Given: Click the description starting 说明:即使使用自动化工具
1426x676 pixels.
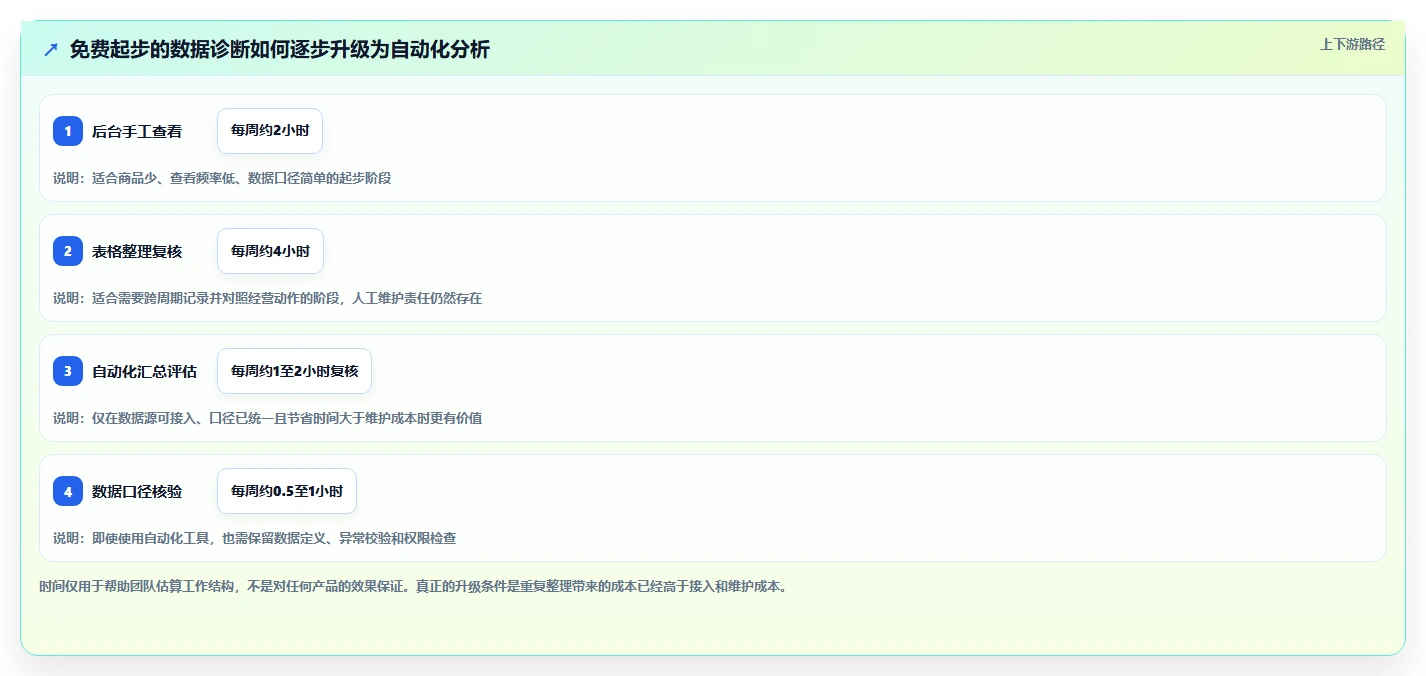Looking at the screenshot, I should pyautogui.click(x=255, y=538).
